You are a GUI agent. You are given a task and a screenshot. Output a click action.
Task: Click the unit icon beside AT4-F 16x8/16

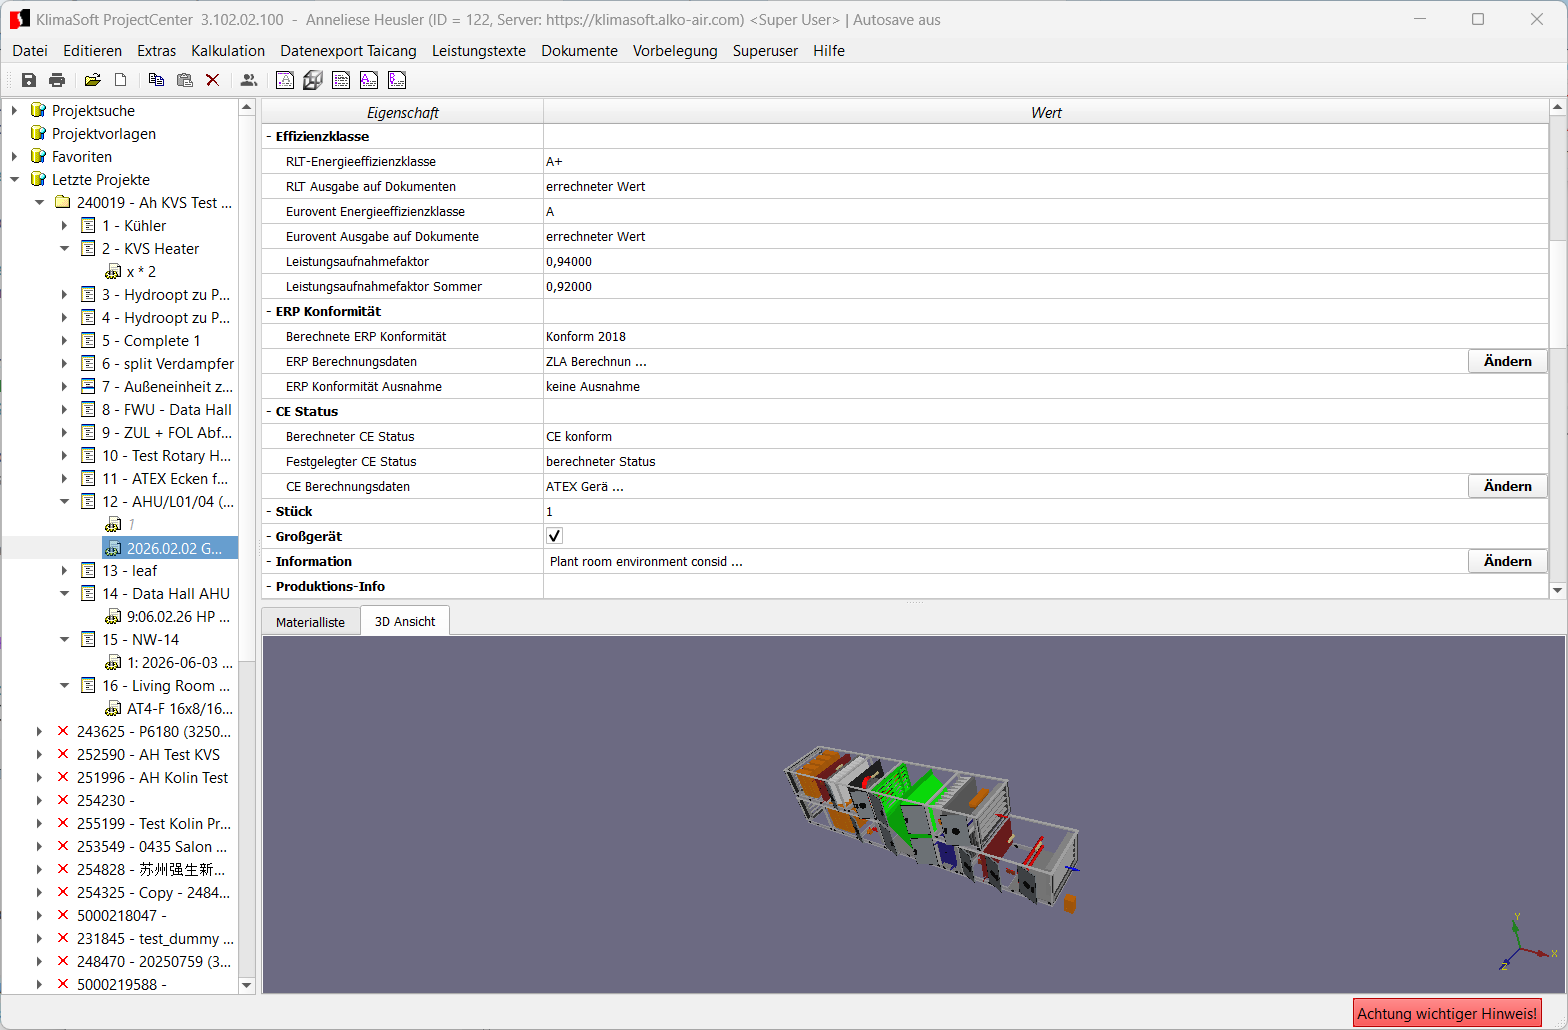[x=113, y=709]
